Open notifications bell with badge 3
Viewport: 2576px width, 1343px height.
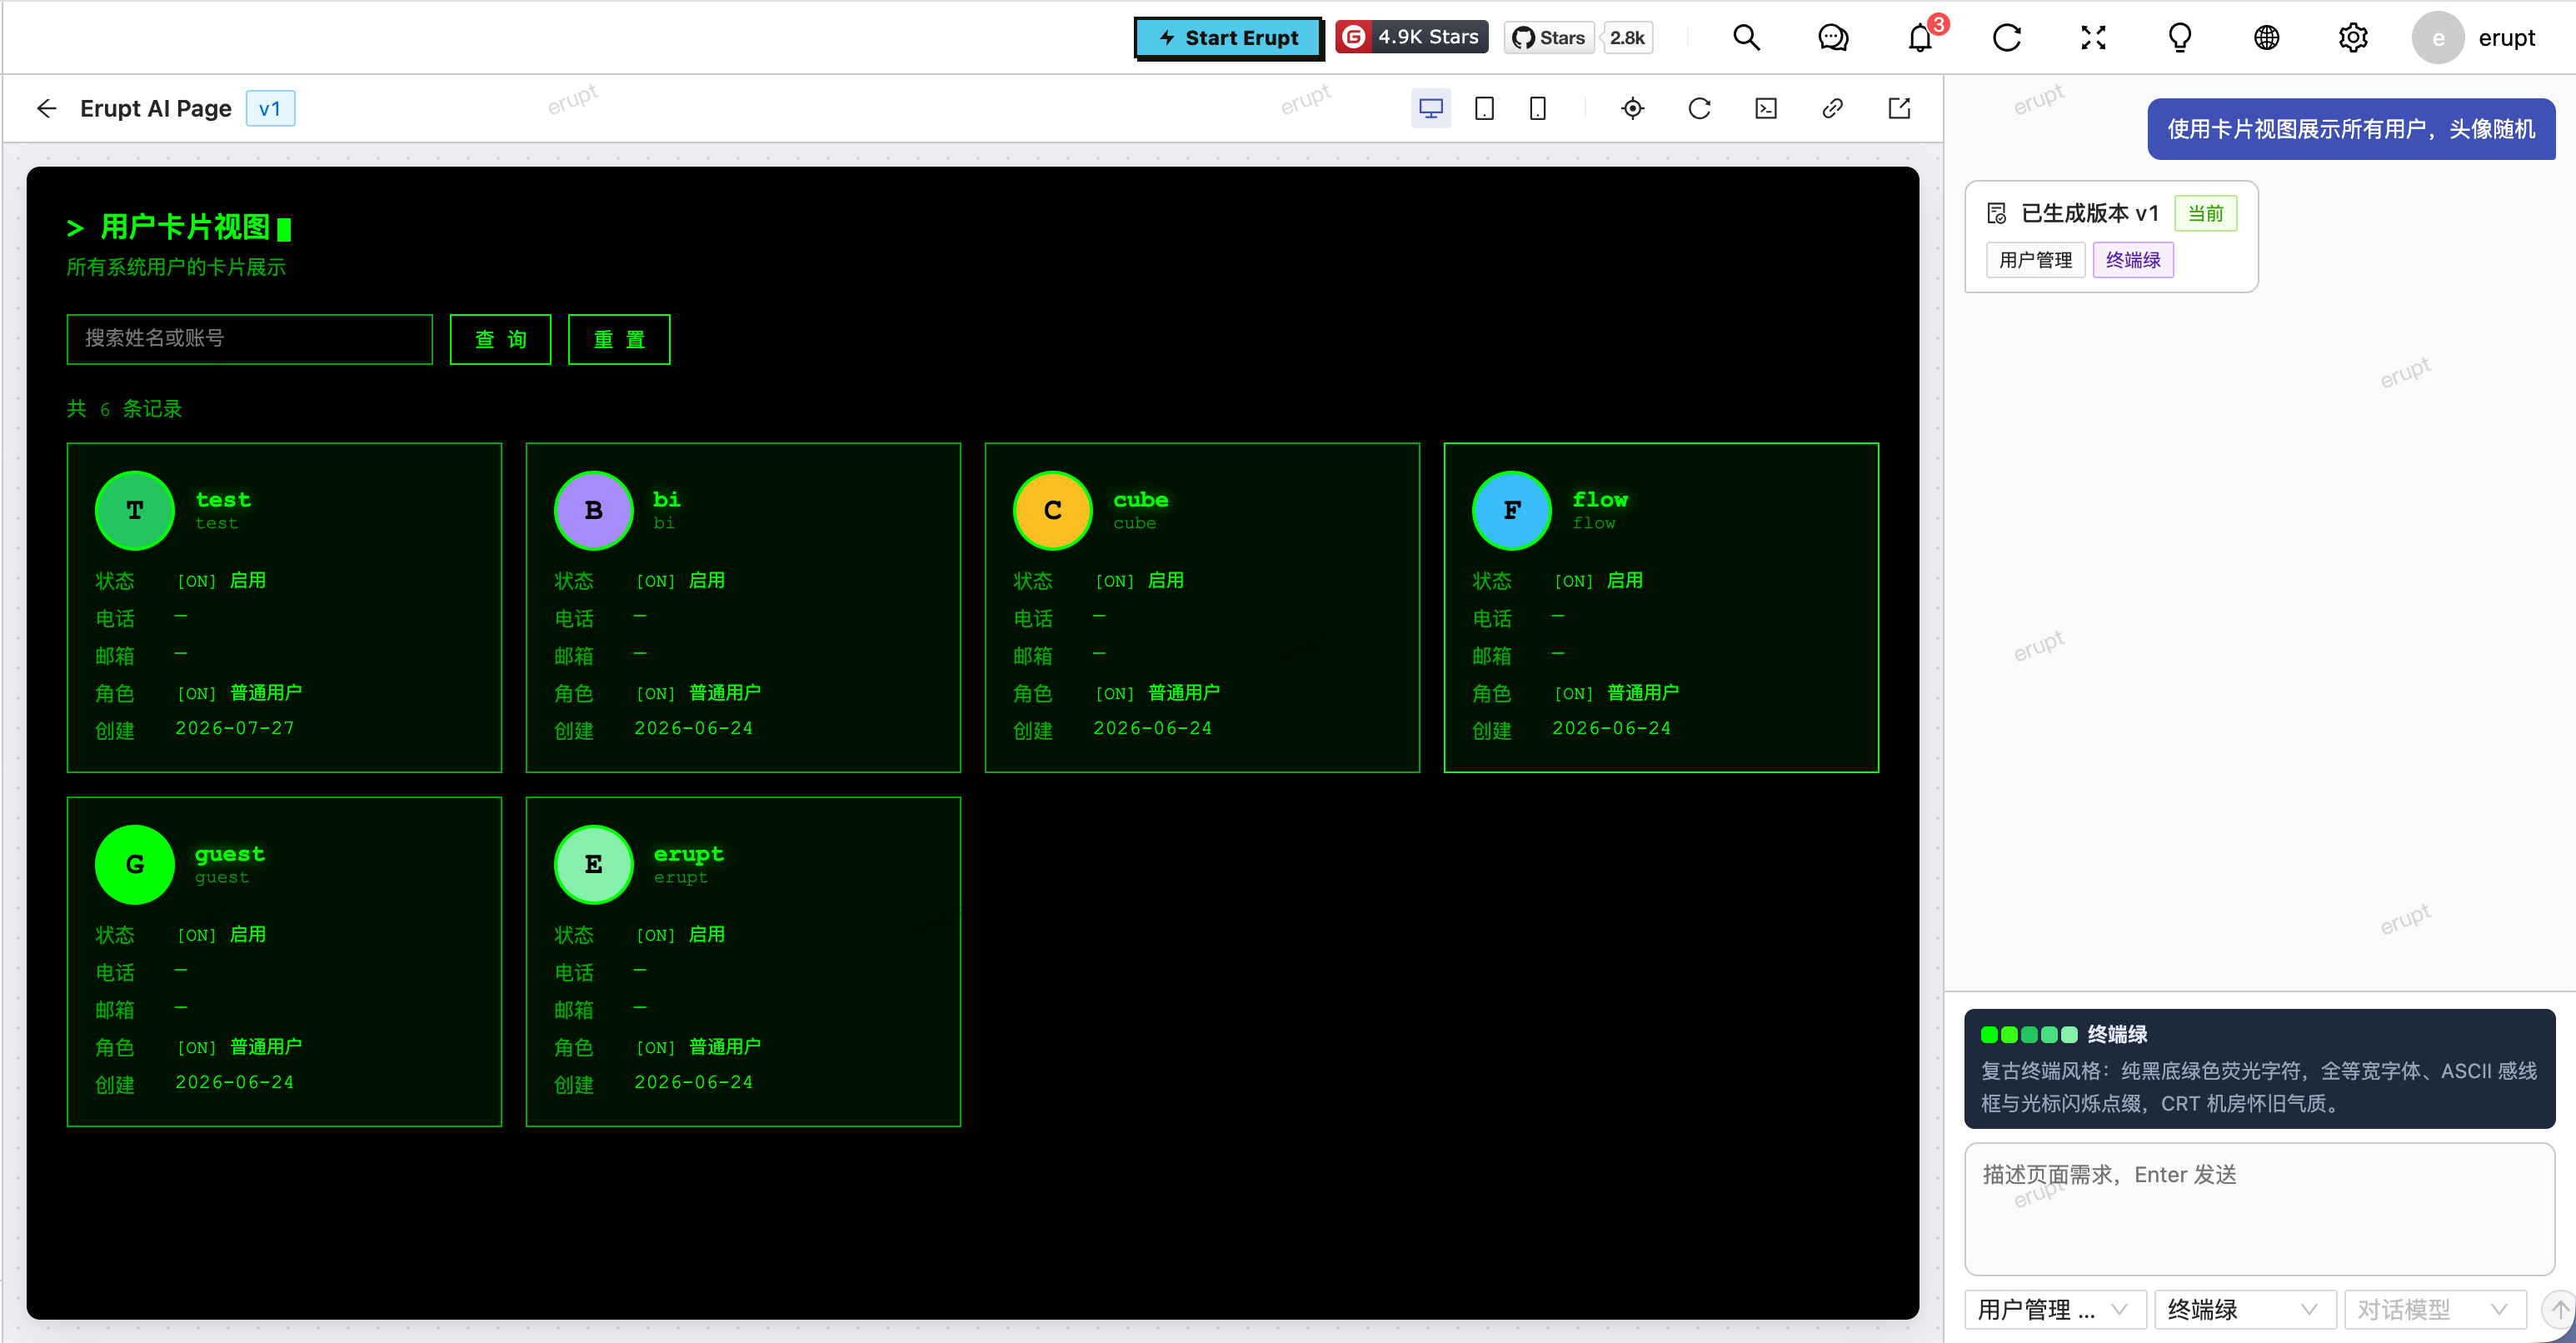pyautogui.click(x=1920, y=38)
